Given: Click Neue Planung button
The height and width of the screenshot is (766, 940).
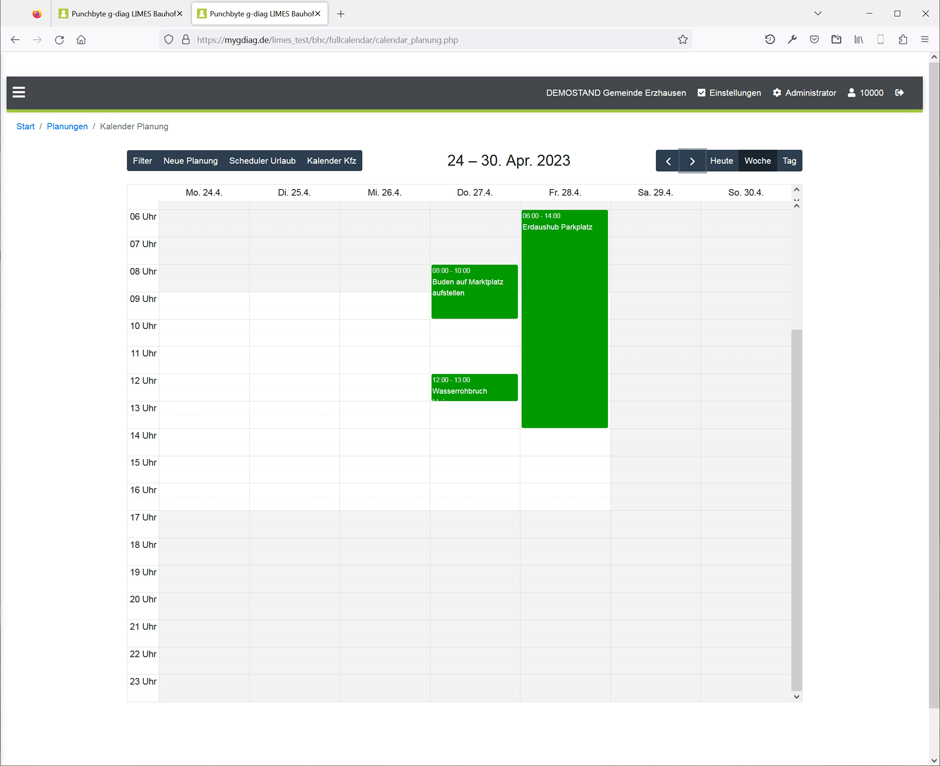Looking at the screenshot, I should (x=190, y=161).
